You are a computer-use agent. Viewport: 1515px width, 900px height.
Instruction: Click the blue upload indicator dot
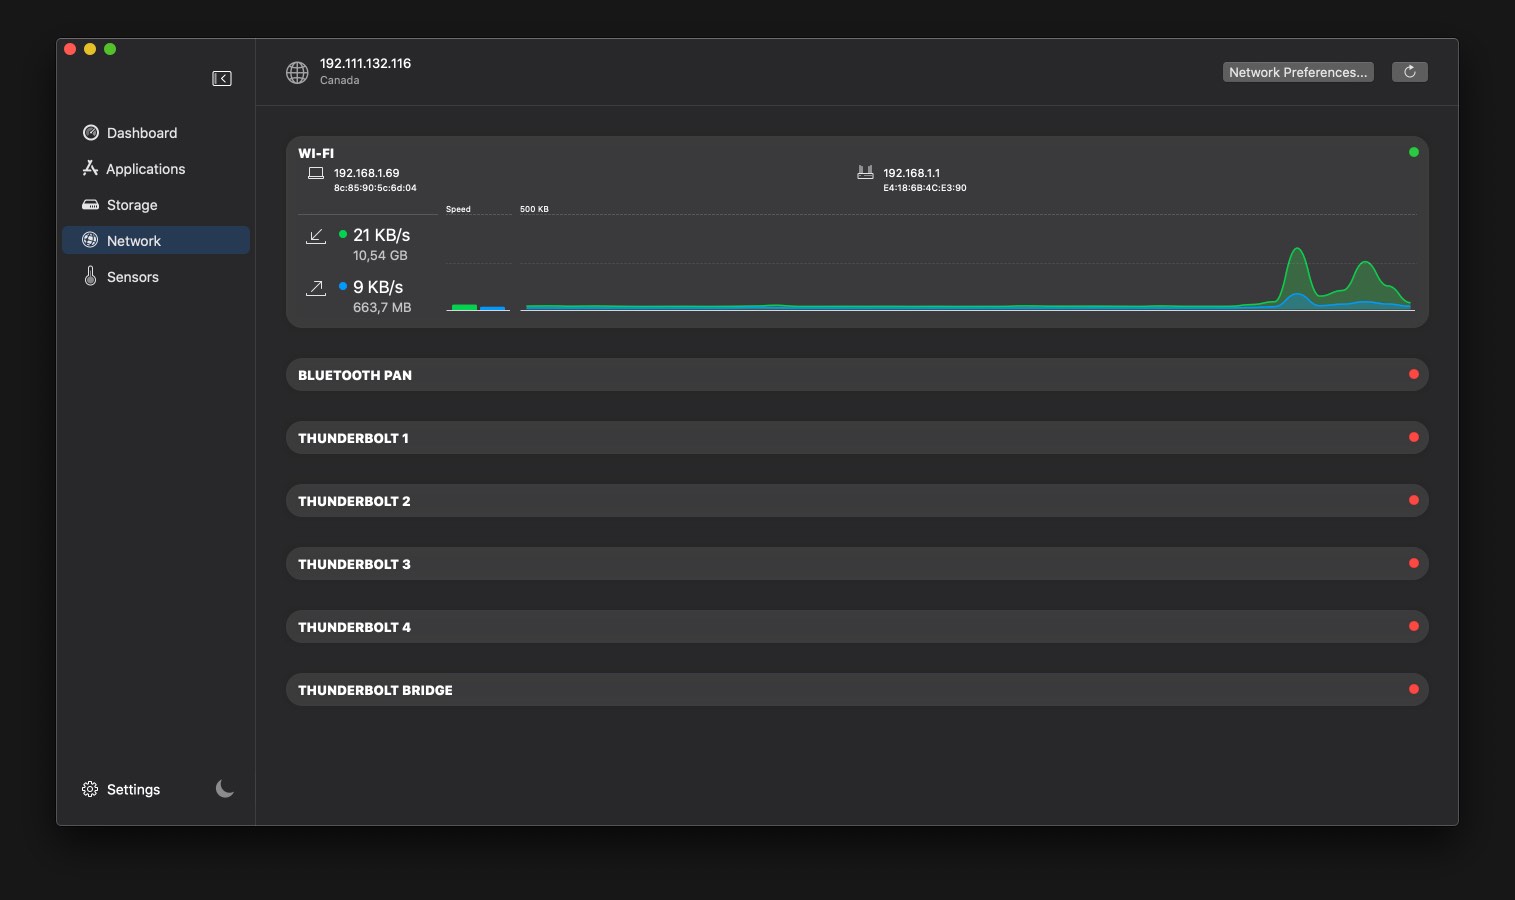(343, 286)
